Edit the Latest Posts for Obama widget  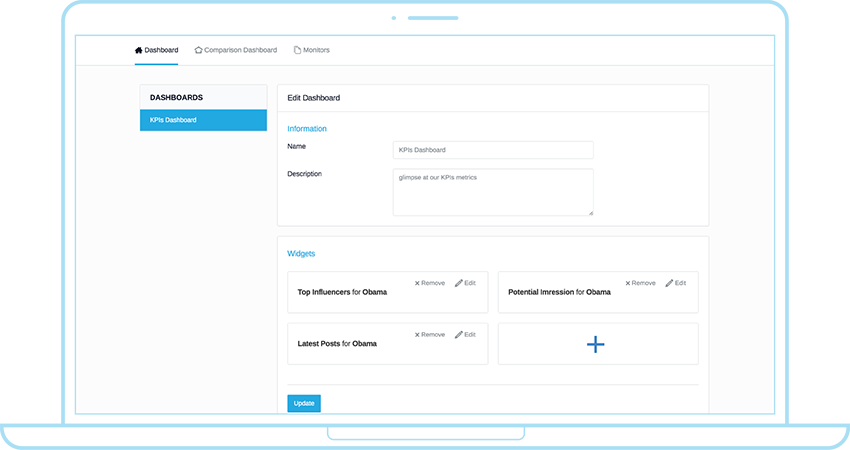tap(465, 335)
